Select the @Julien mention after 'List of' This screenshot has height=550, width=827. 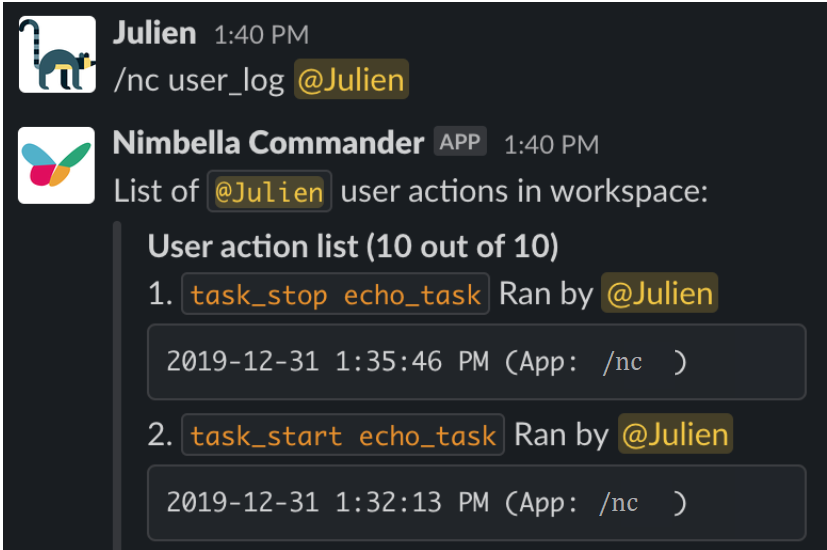[269, 191]
